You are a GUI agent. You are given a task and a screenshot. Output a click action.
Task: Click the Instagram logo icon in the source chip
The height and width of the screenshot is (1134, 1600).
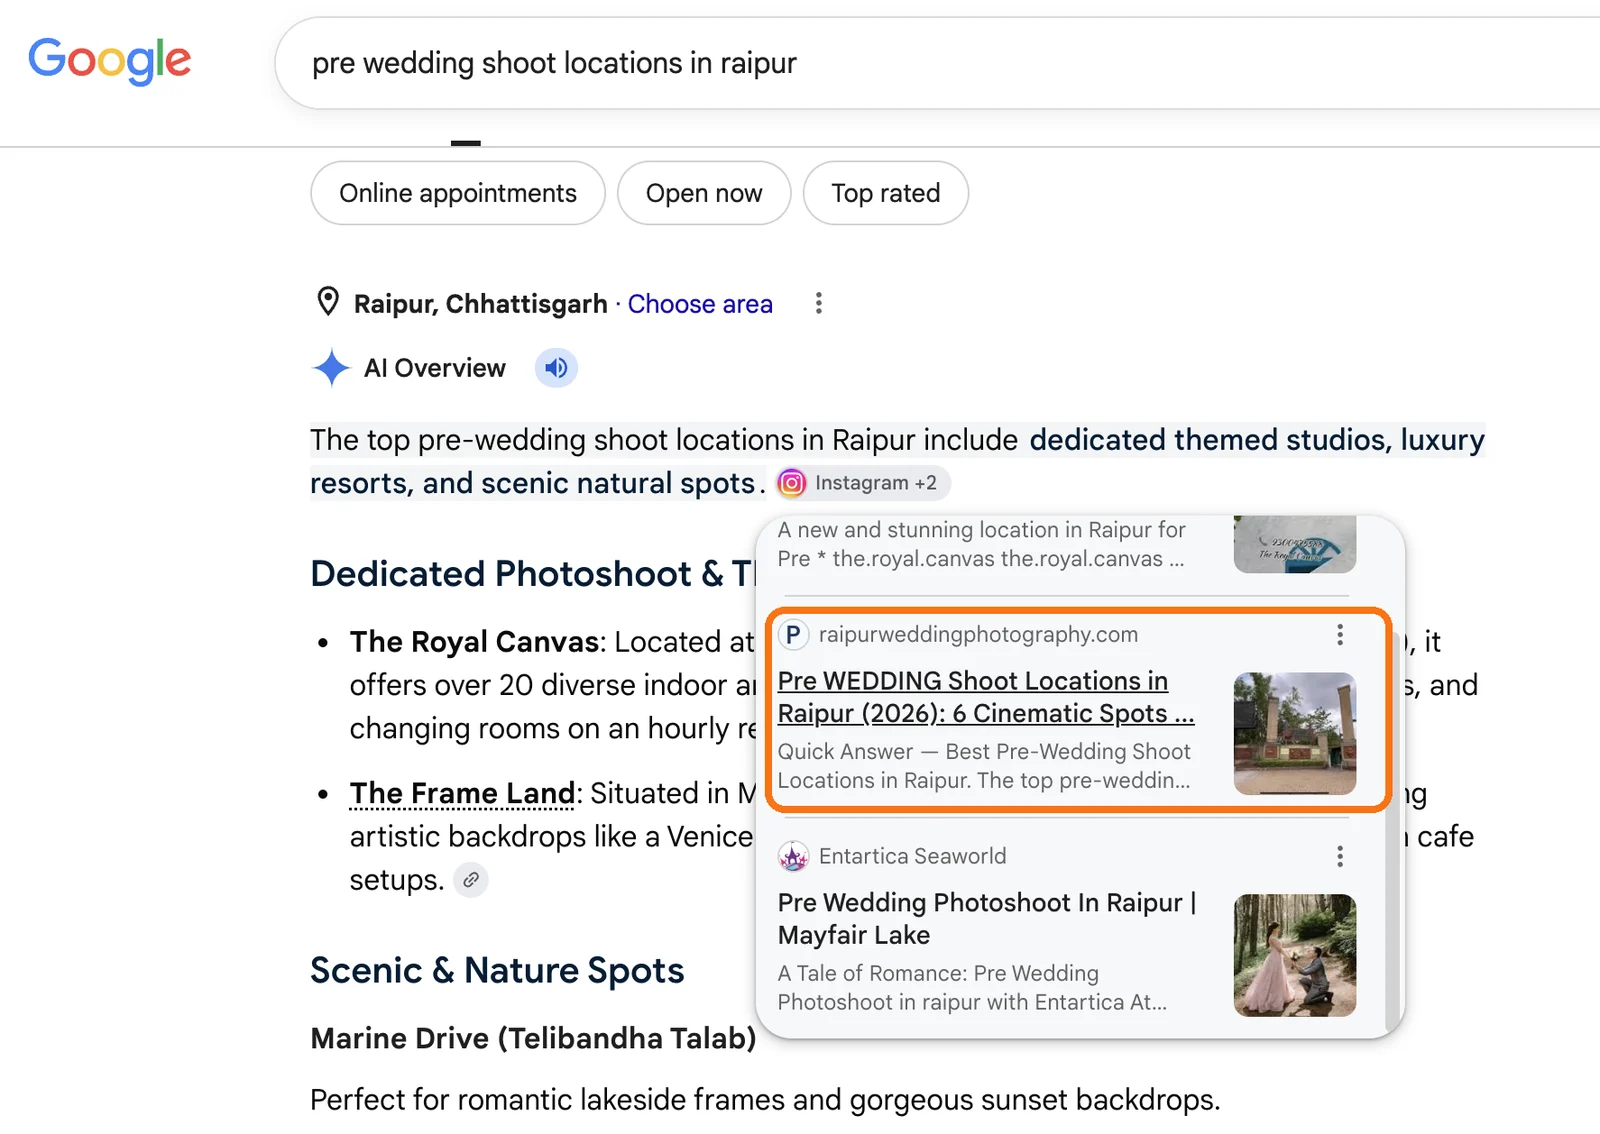coord(792,483)
